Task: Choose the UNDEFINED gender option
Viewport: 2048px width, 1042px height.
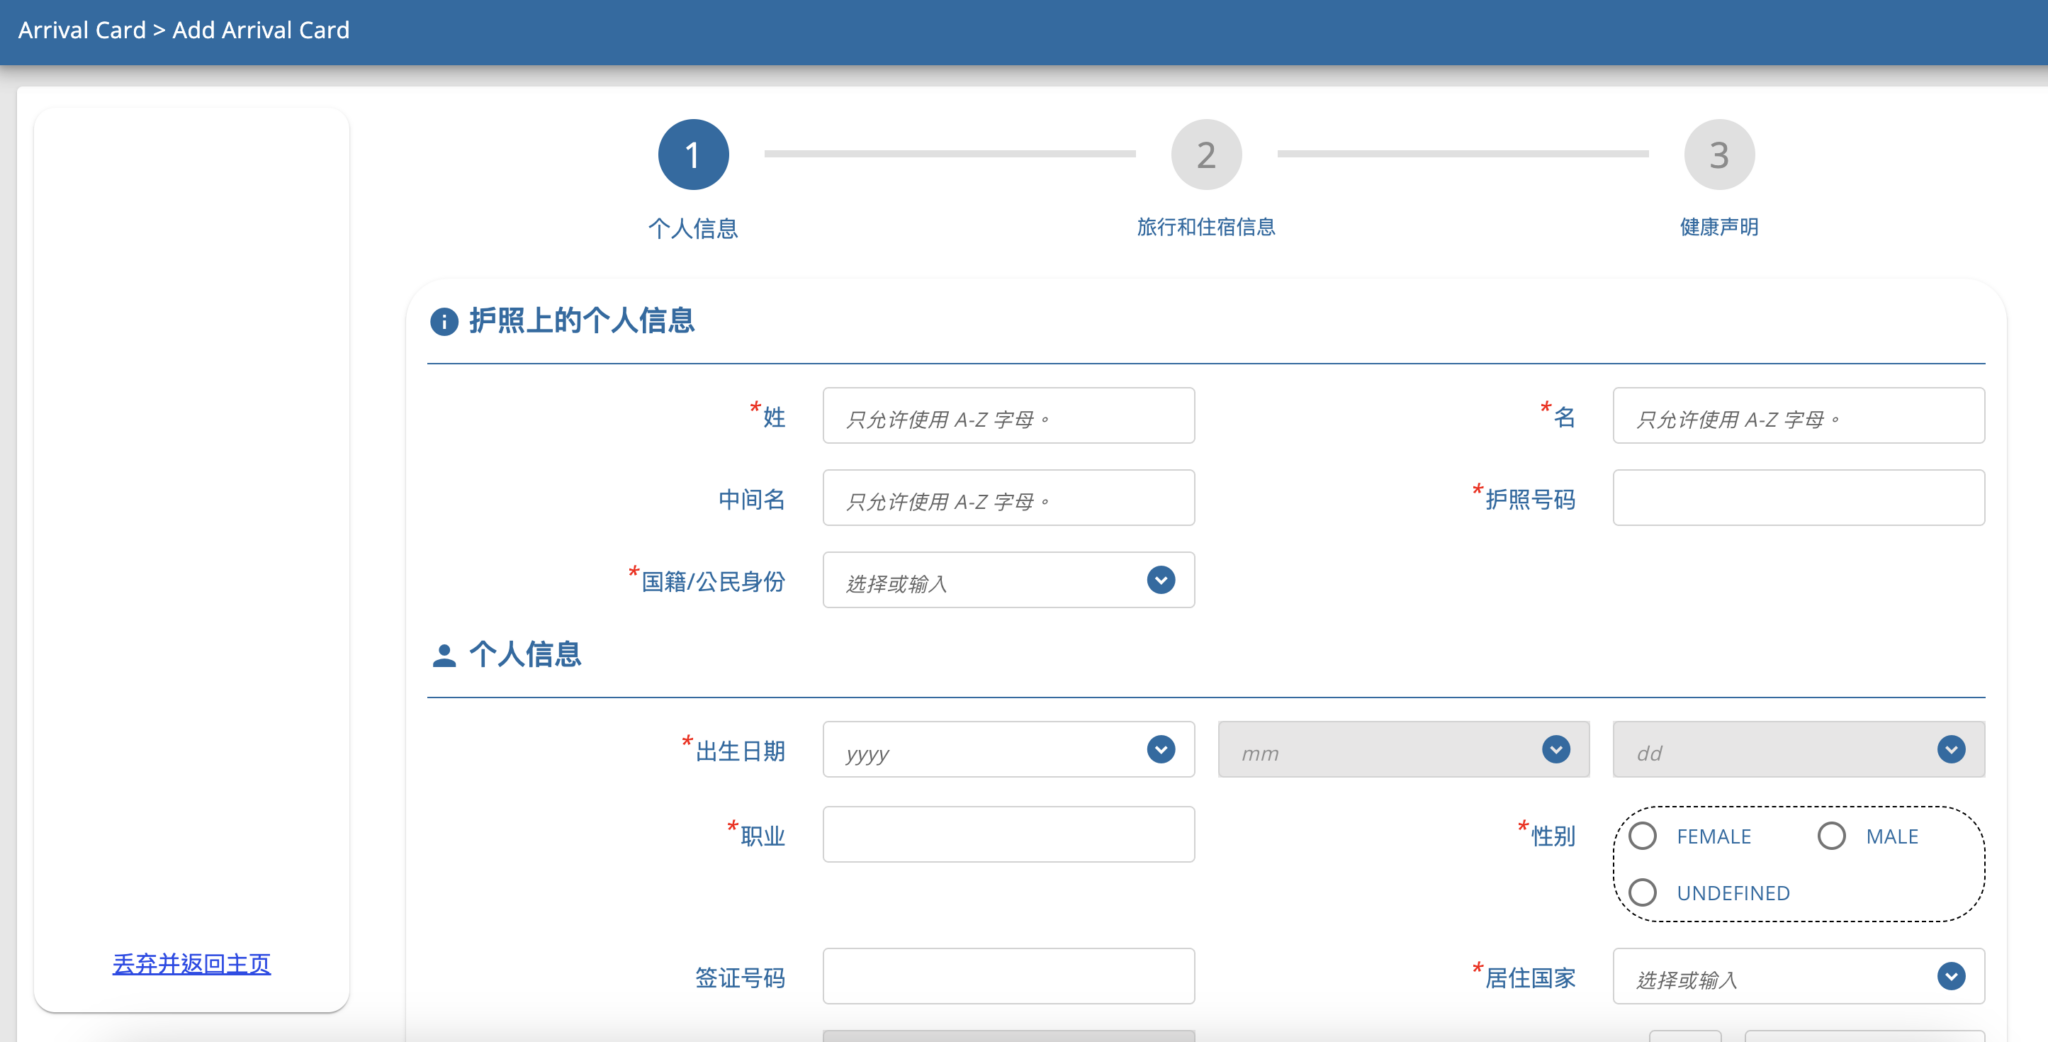Action: click(1643, 892)
